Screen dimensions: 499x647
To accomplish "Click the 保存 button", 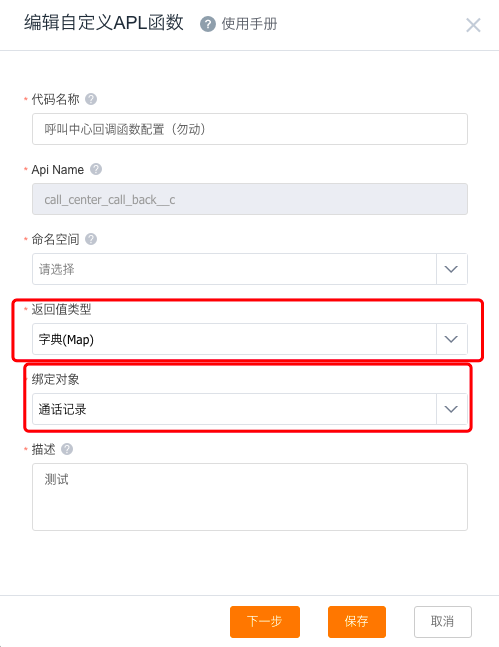I will 357,621.
